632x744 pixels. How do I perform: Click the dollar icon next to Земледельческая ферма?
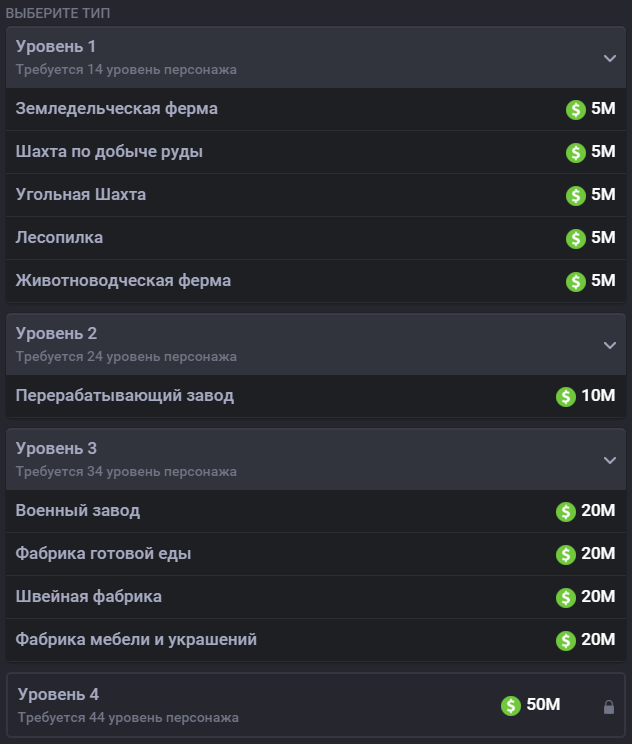click(x=575, y=110)
